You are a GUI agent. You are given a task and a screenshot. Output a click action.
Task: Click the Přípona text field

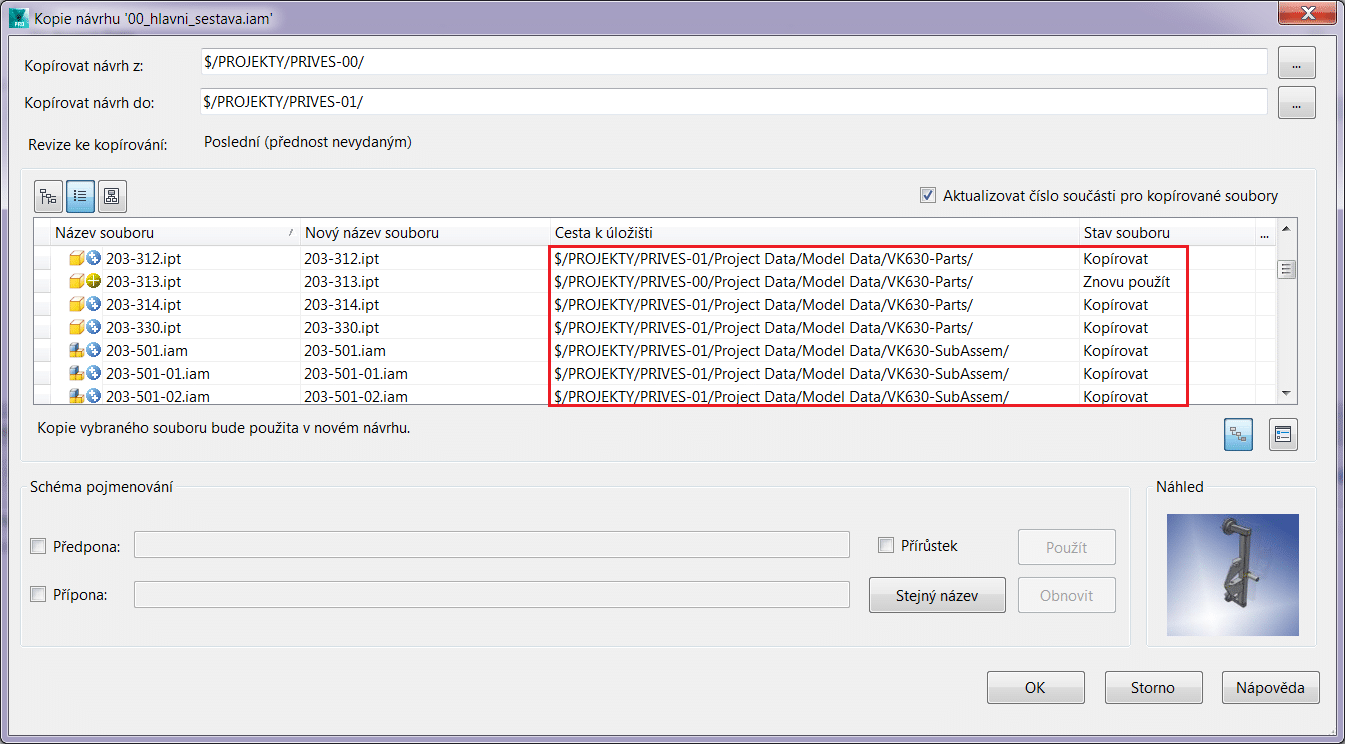tap(491, 594)
